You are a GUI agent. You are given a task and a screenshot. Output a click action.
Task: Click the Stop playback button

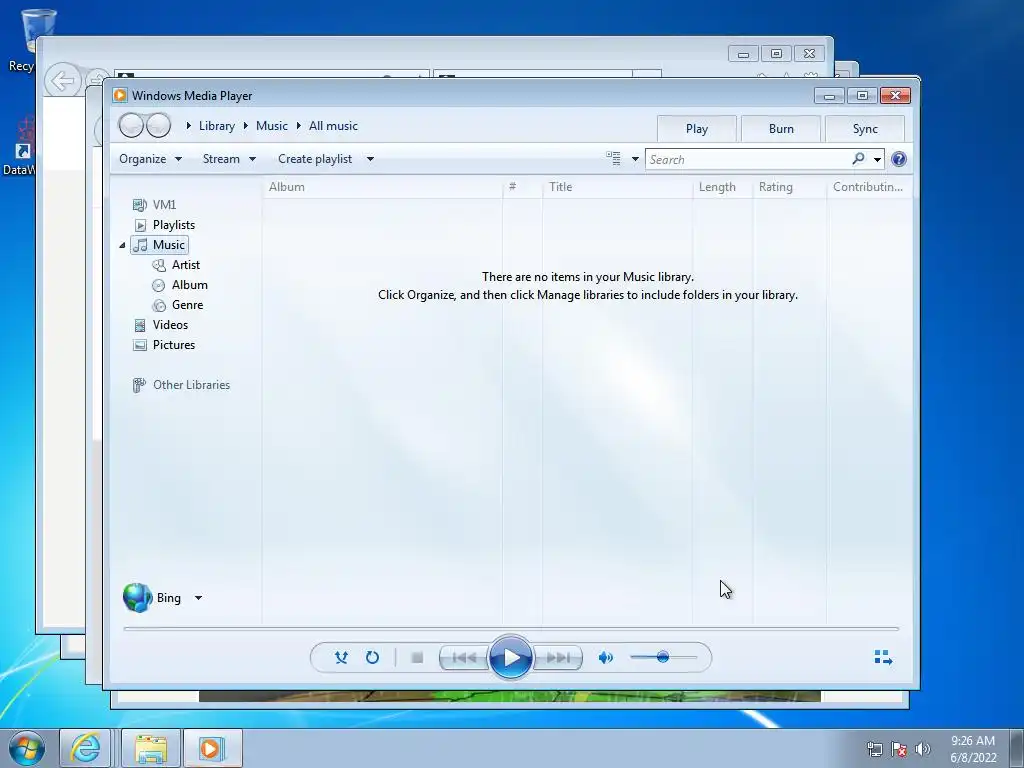(x=417, y=658)
